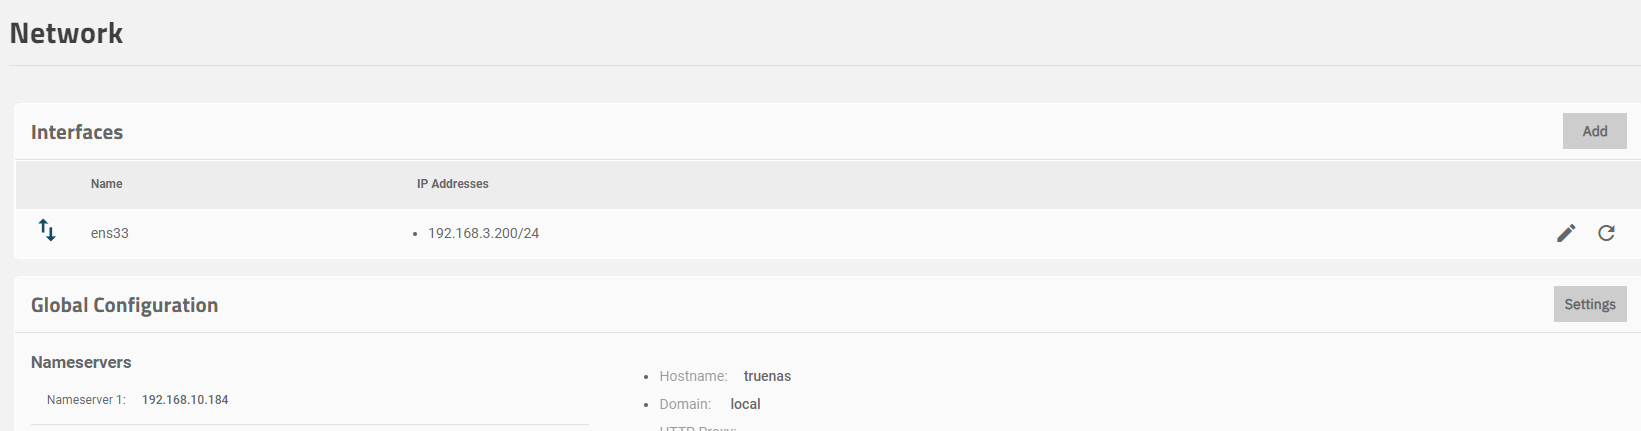Select the local domain value
1641x431 pixels.
coord(745,404)
